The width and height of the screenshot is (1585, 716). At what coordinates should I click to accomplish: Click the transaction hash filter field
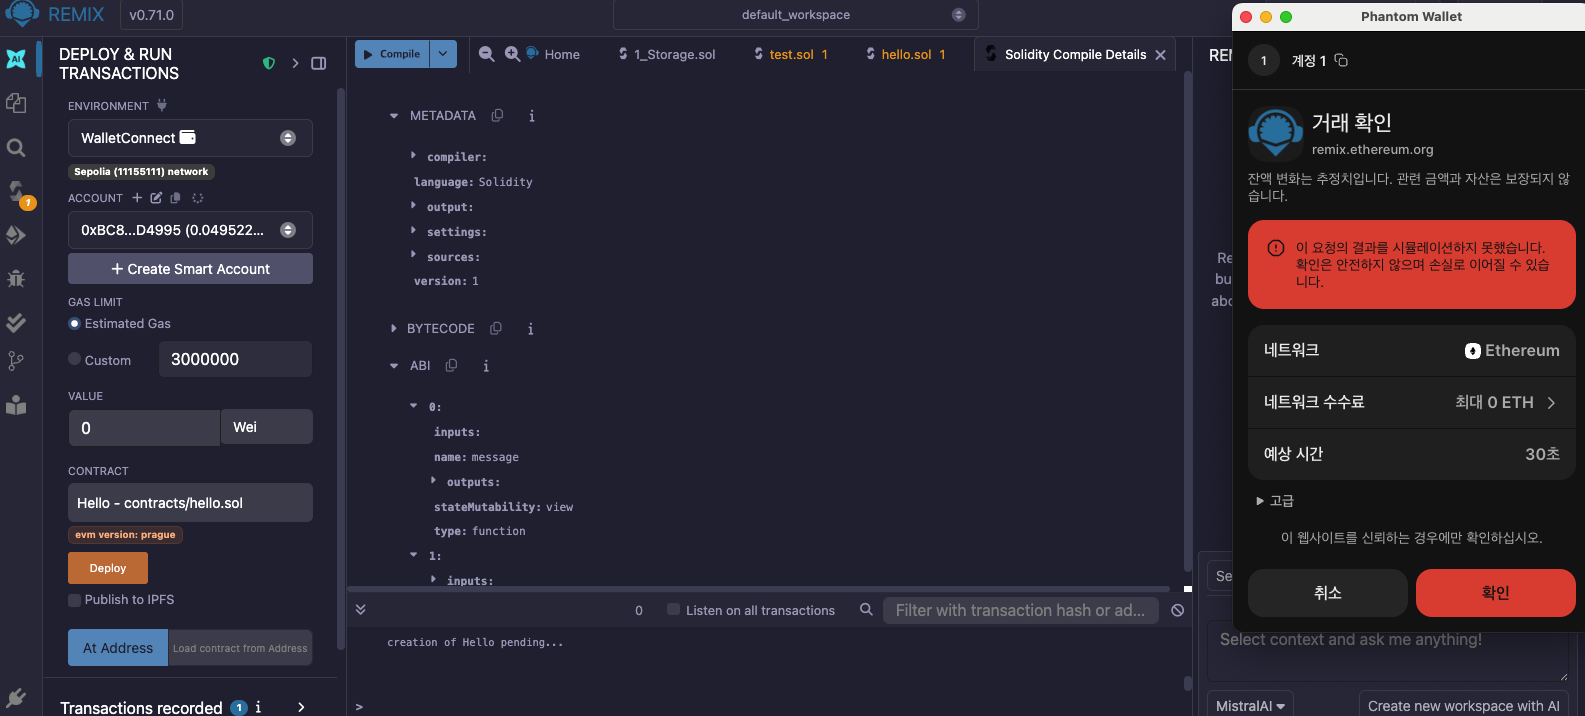pos(1020,610)
